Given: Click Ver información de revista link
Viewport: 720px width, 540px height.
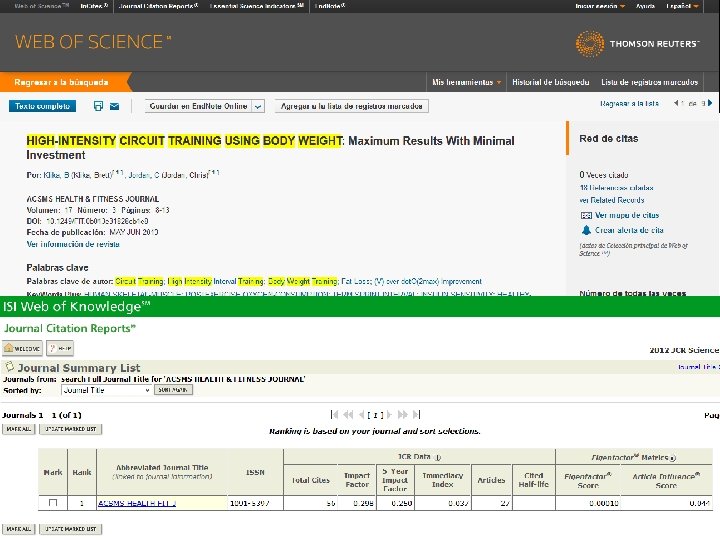Looking at the screenshot, I should tap(73, 244).
